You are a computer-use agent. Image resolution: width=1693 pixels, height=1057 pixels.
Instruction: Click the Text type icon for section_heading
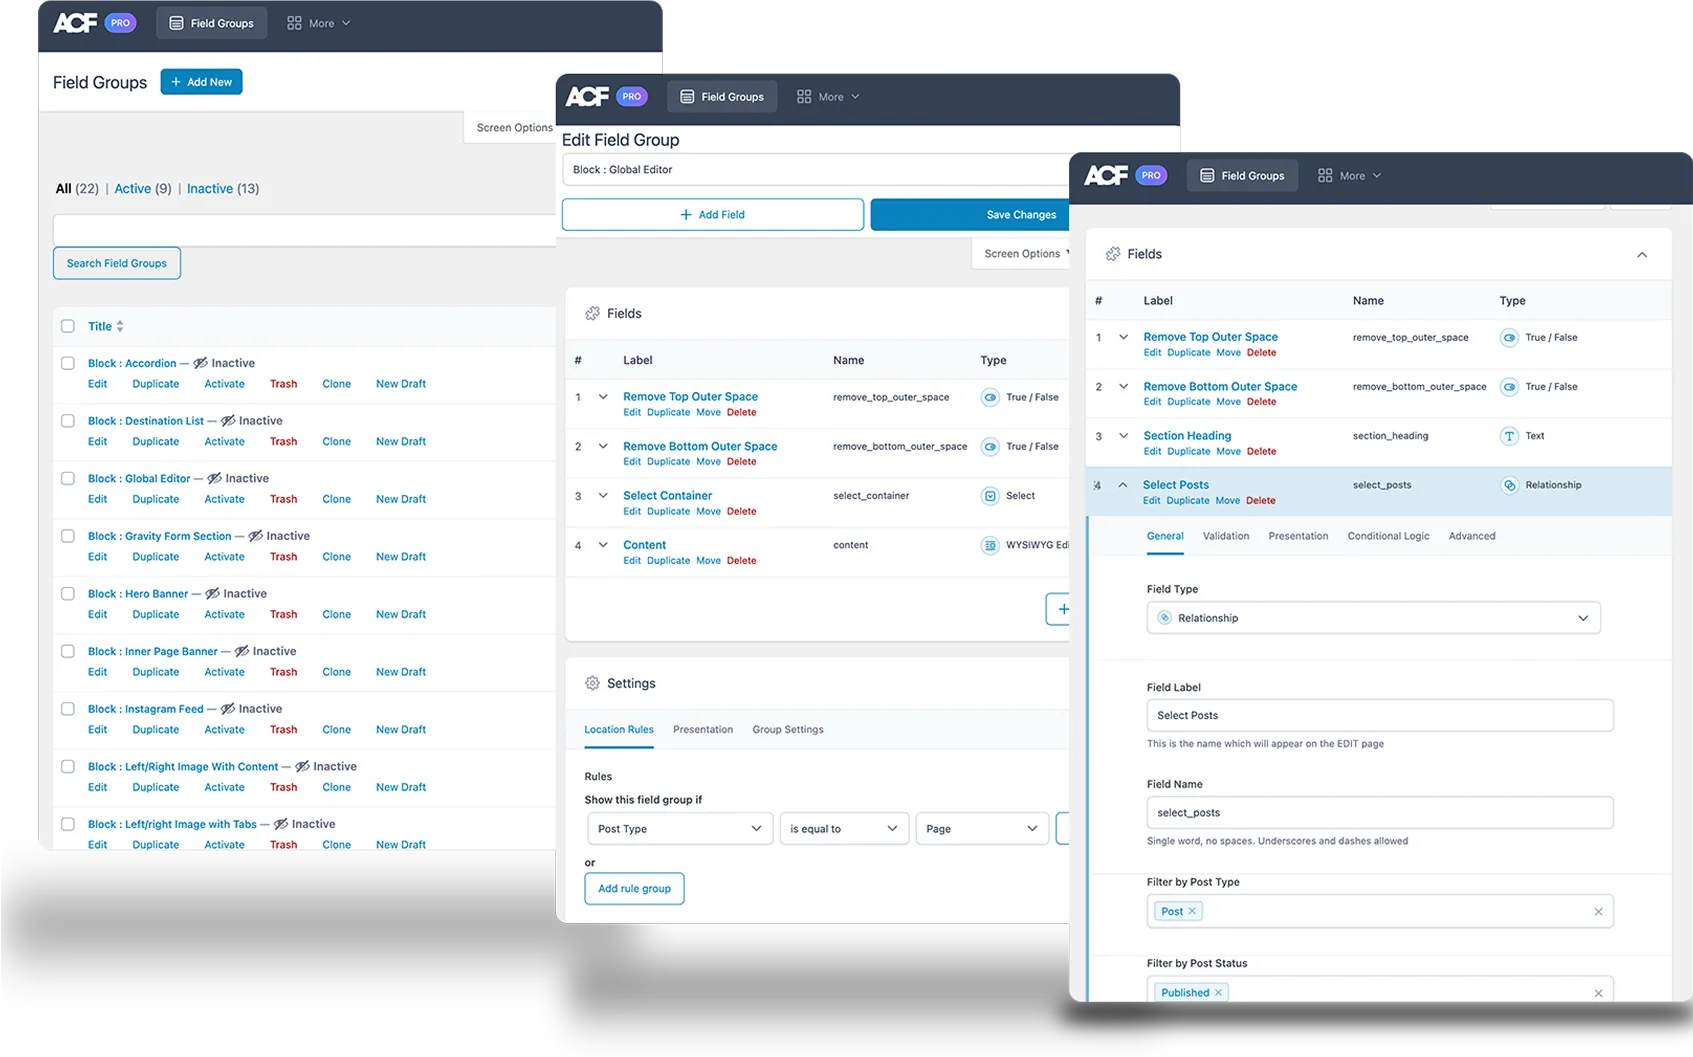point(1509,436)
